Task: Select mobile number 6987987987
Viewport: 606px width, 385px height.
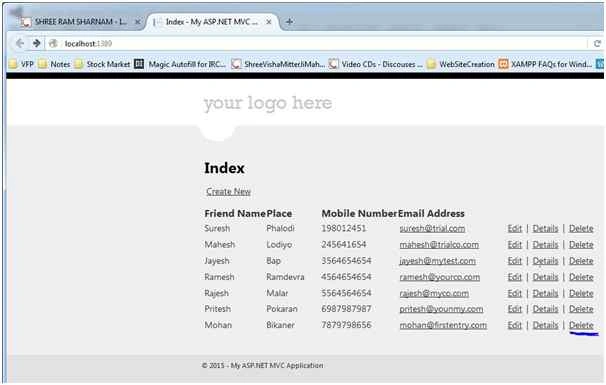Action: (x=346, y=309)
